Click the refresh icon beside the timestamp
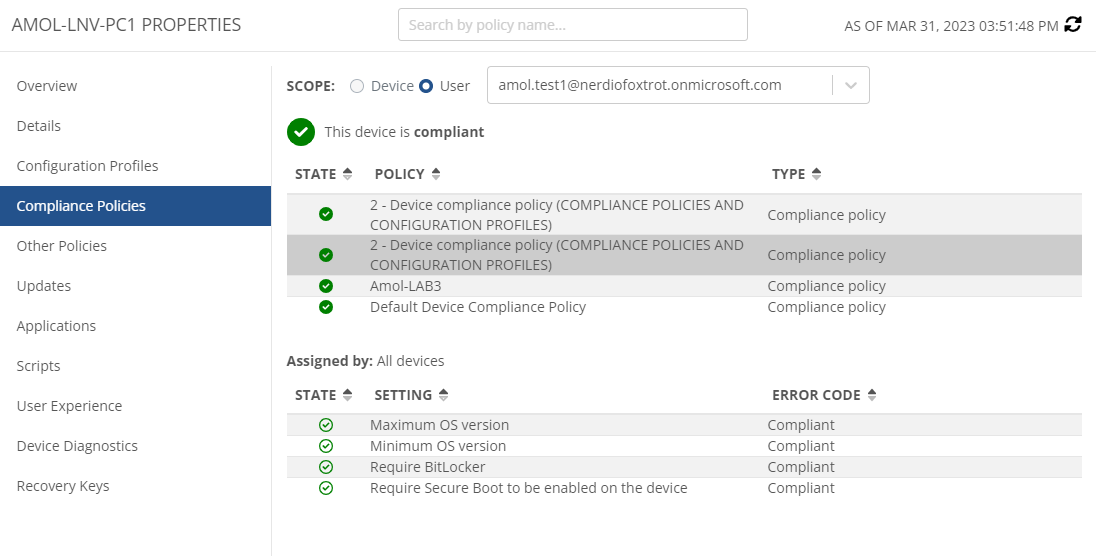1096x556 pixels. coord(1073,25)
